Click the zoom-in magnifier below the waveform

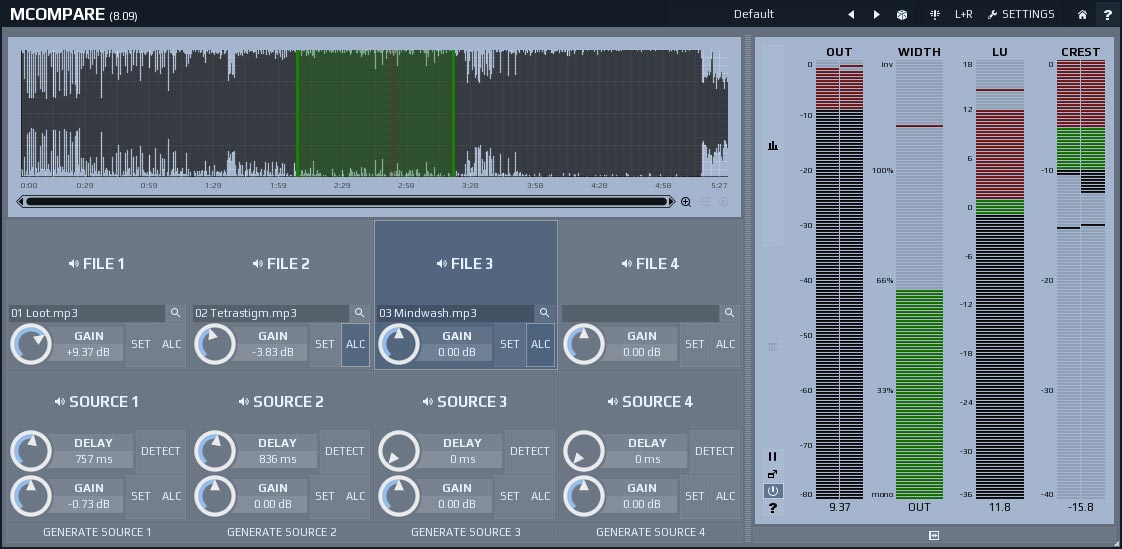686,202
